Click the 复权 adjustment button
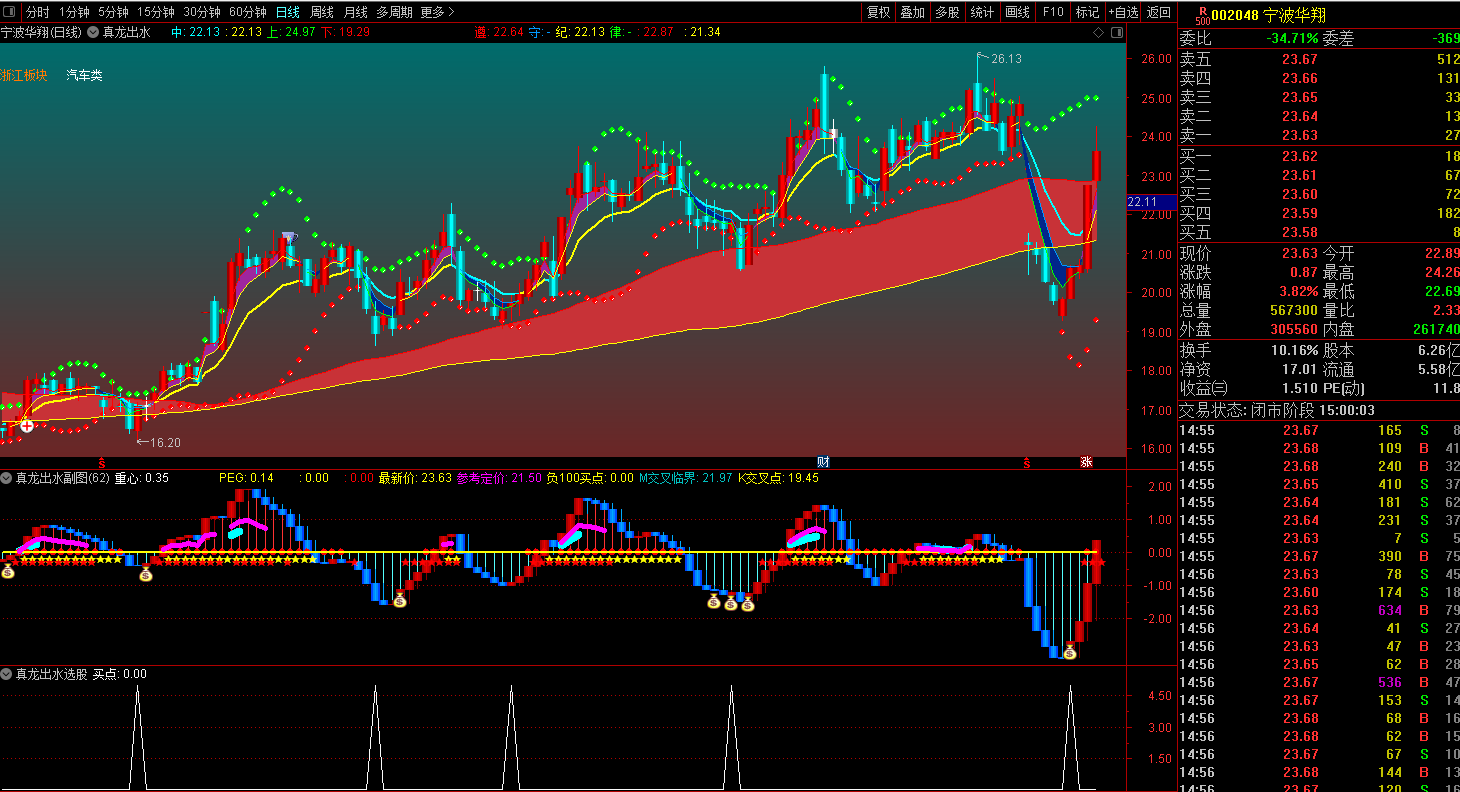The height and width of the screenshot is (792, 1460). tap(878, 12)
